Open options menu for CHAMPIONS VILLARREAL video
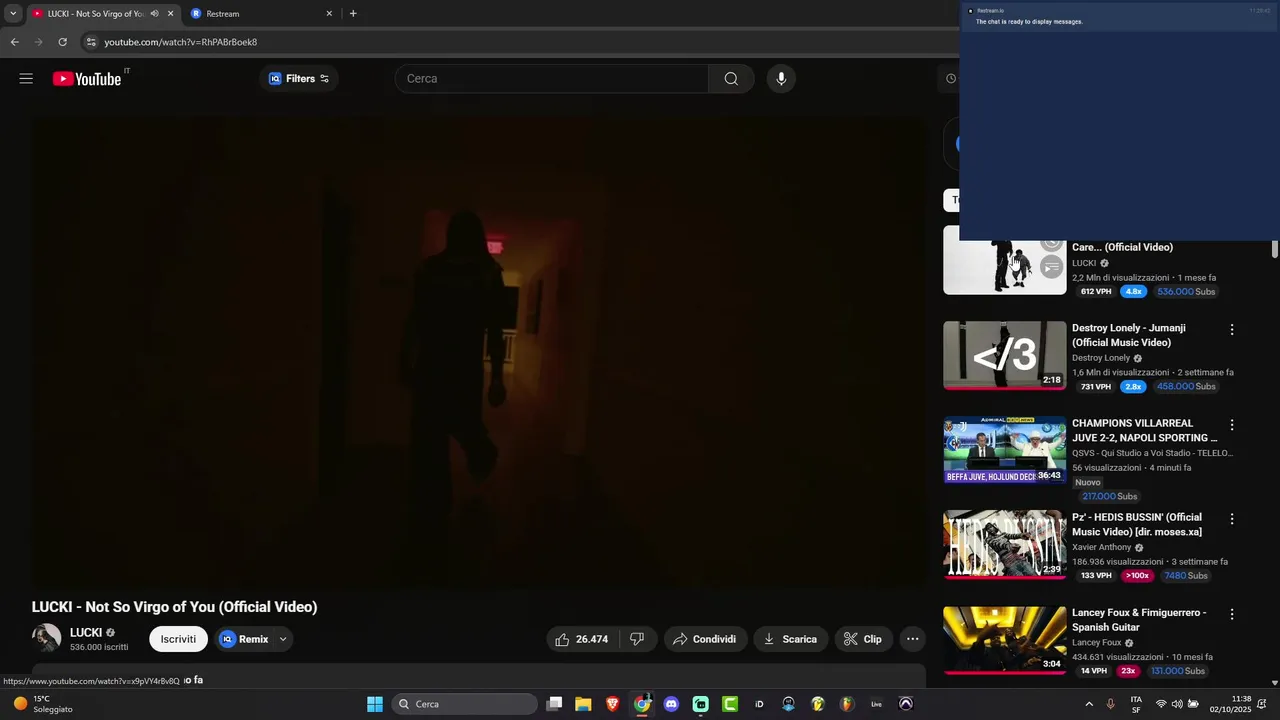 click(x=1232, y=425)
